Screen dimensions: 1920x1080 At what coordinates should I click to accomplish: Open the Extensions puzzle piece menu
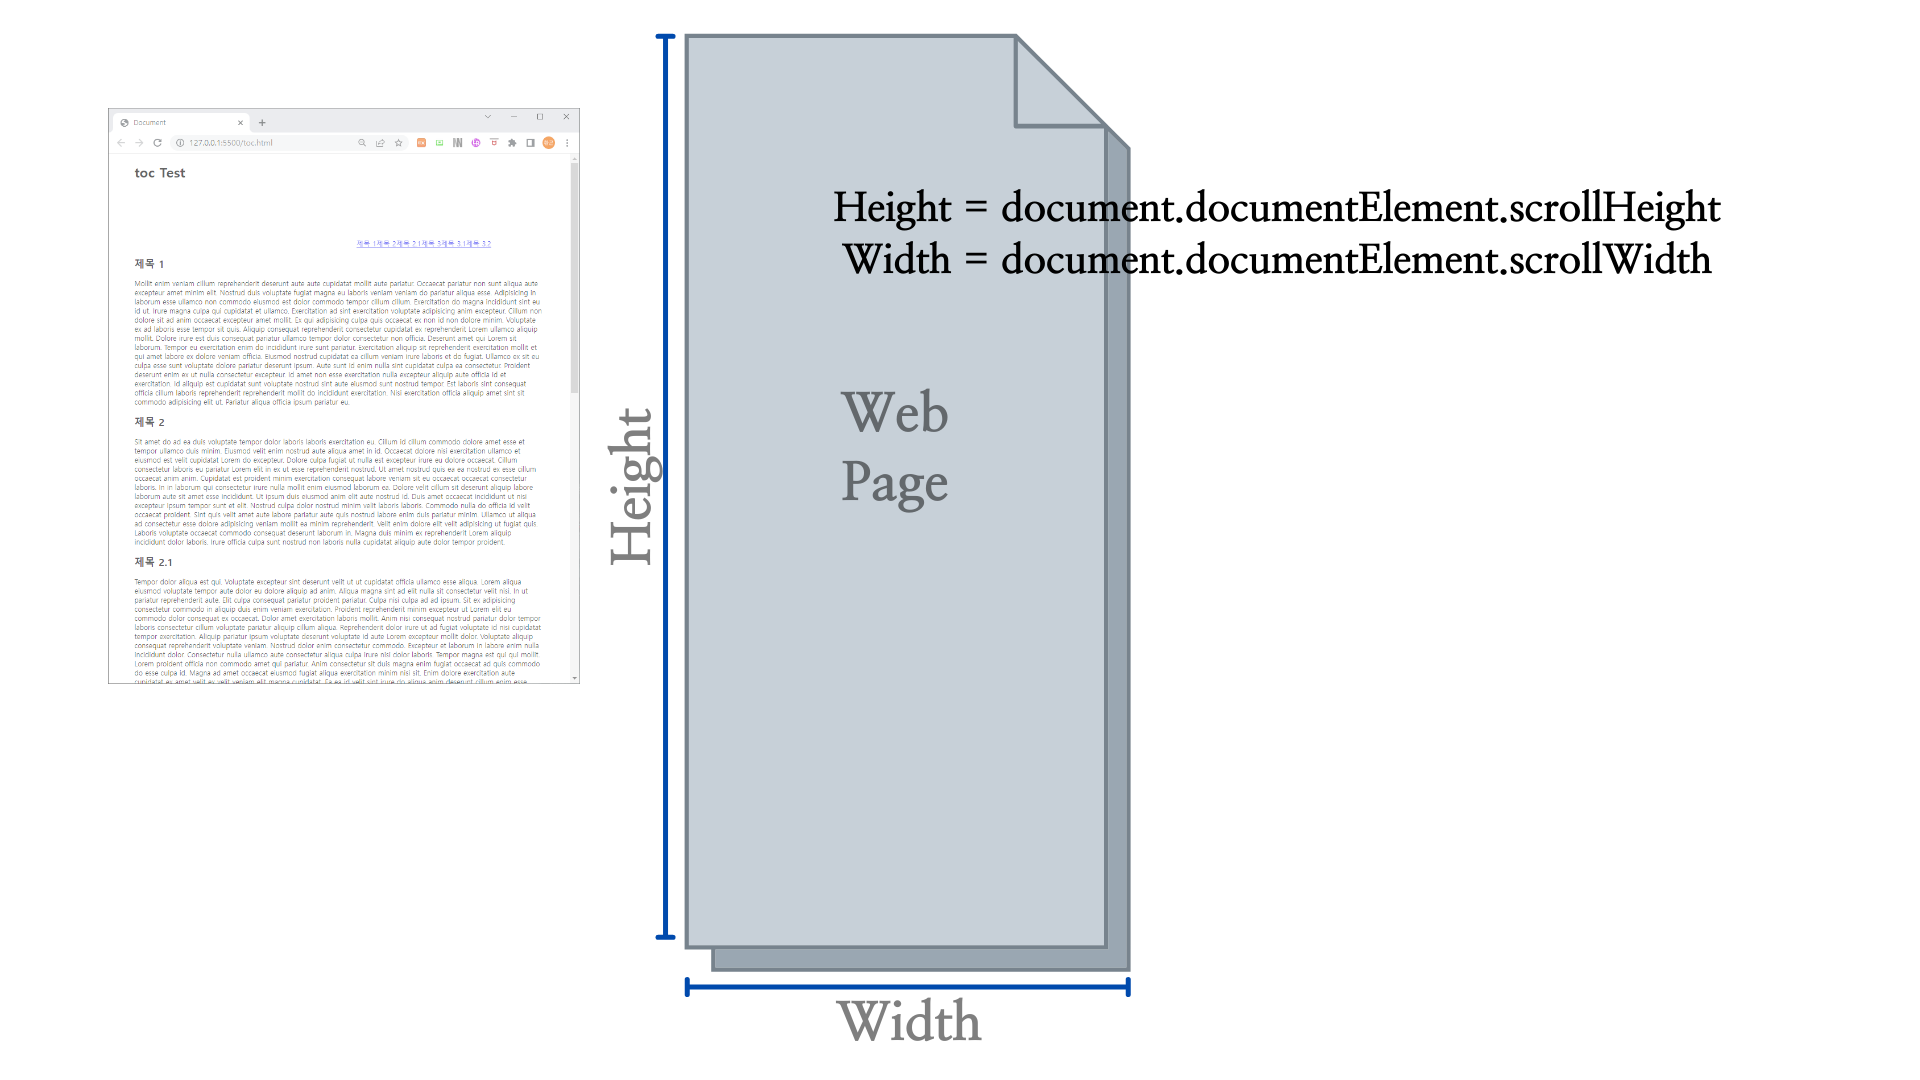click(512, 143)
